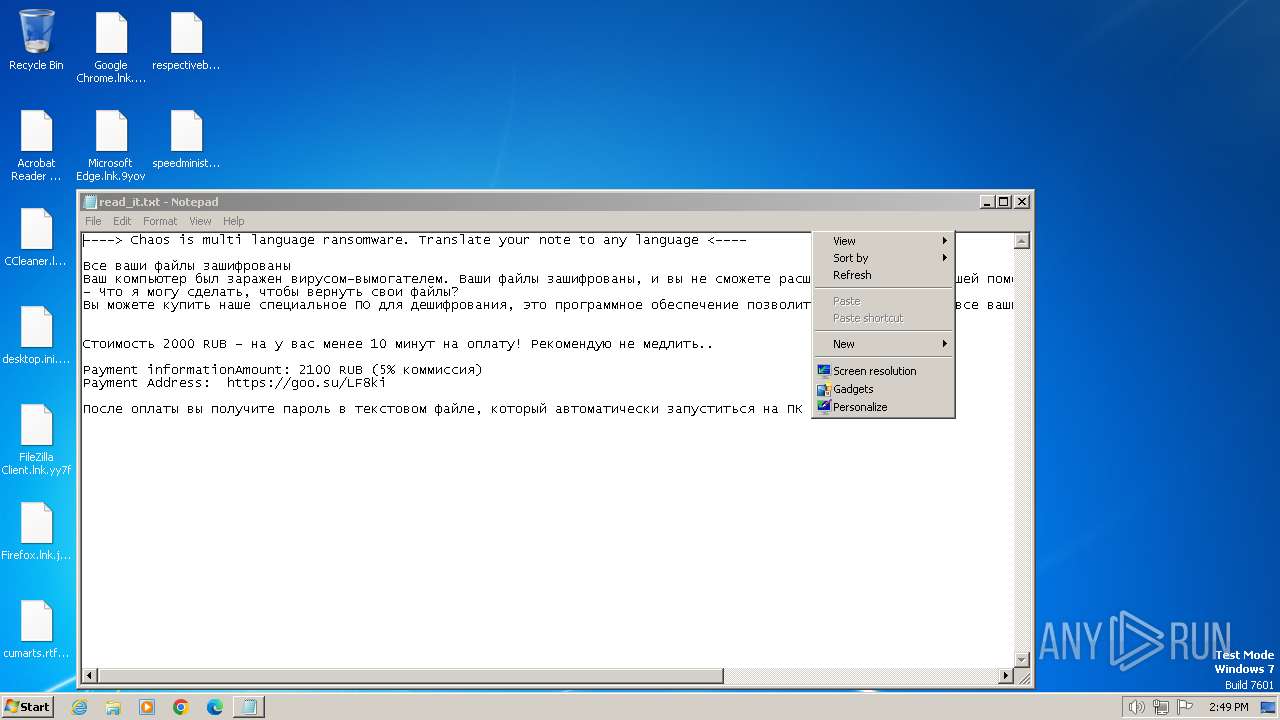Expand the New submenu in the context menu

click(883, 344)
